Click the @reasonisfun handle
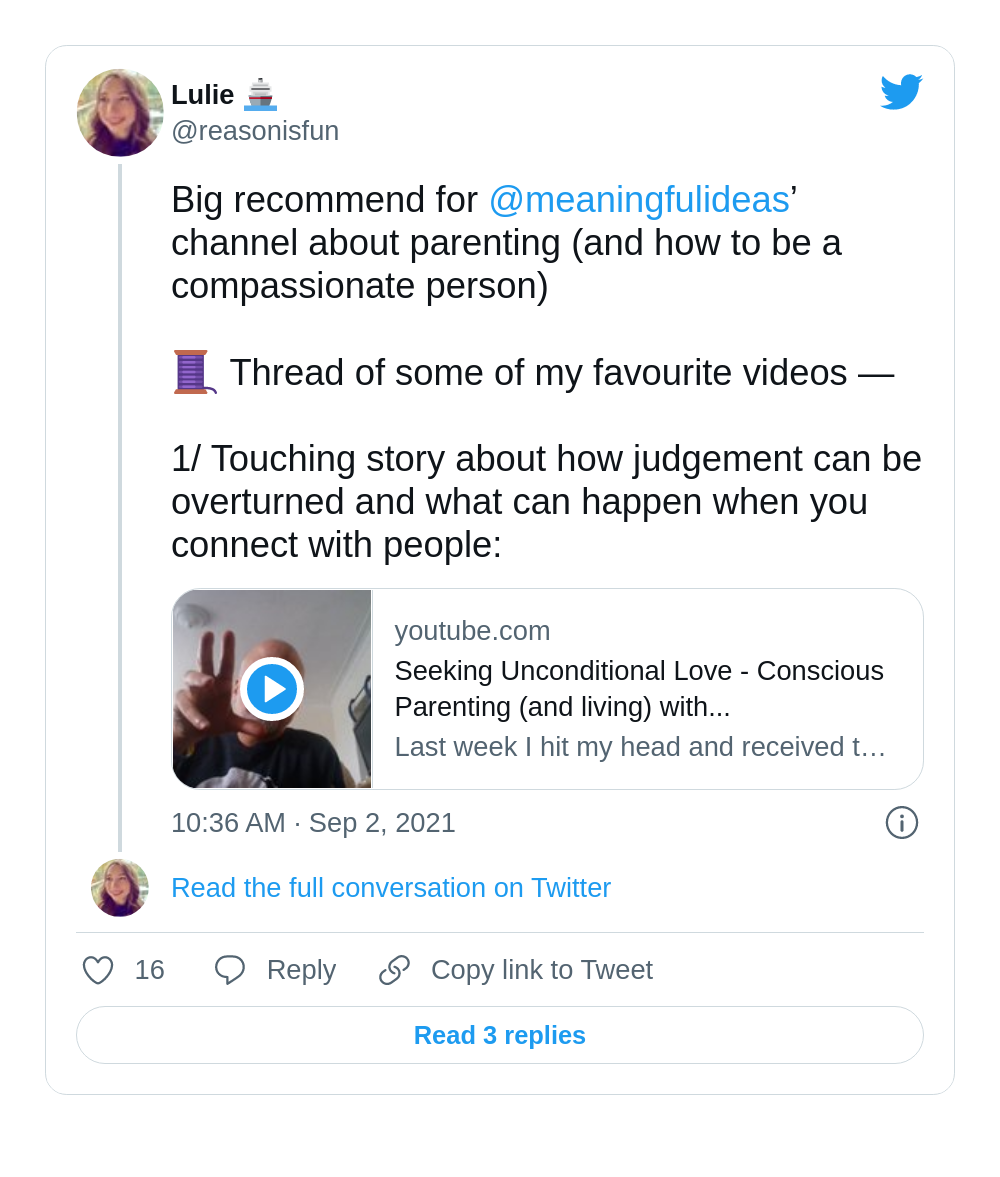Image resolution: width=1000 pixels, height=1177 pixels. [x=255, y=131]
